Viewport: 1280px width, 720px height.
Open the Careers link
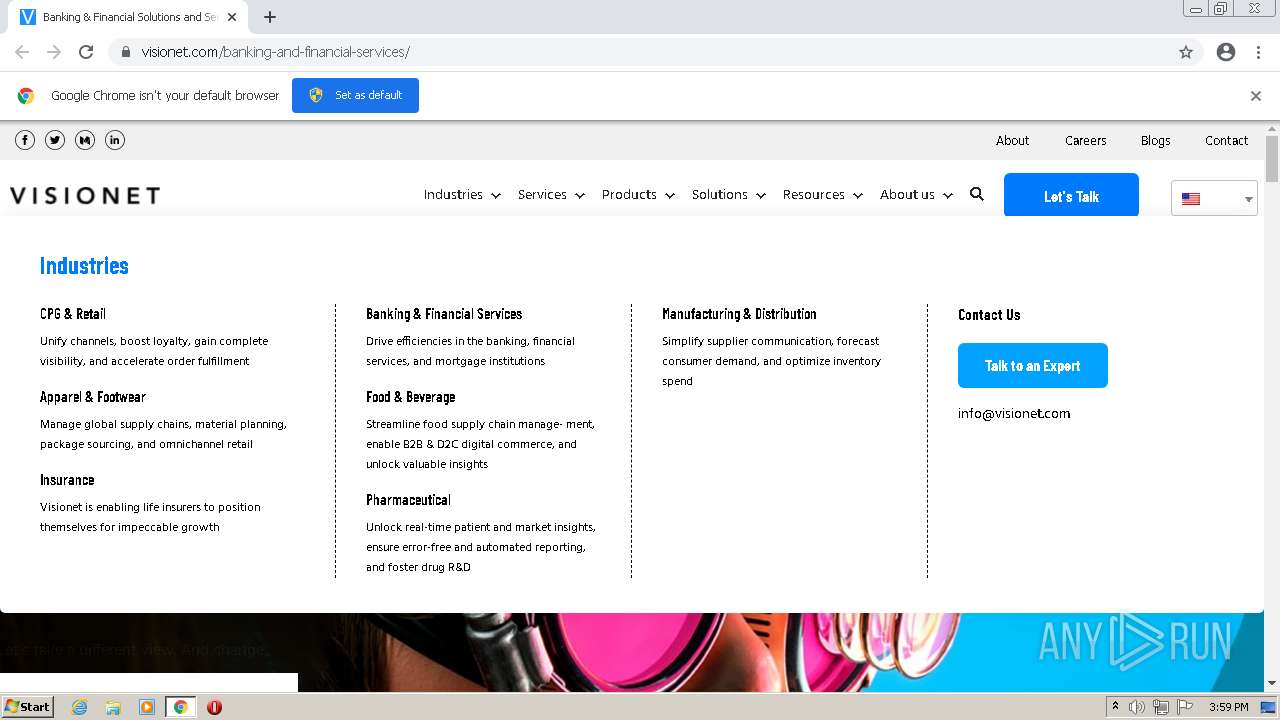click(x=1085, y=141)
